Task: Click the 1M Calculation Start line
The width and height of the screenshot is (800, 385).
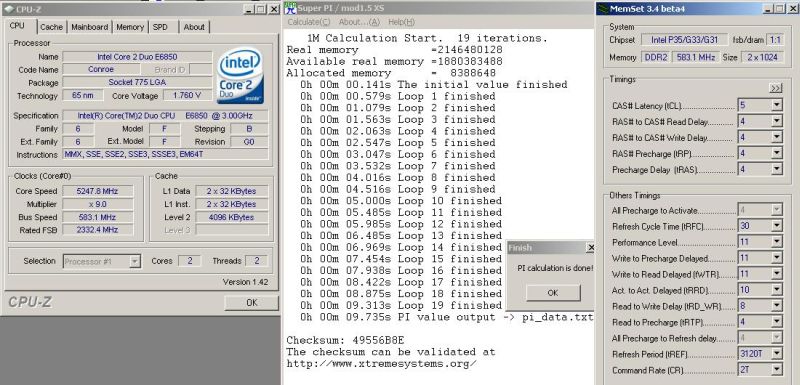Action: [427, 38]
